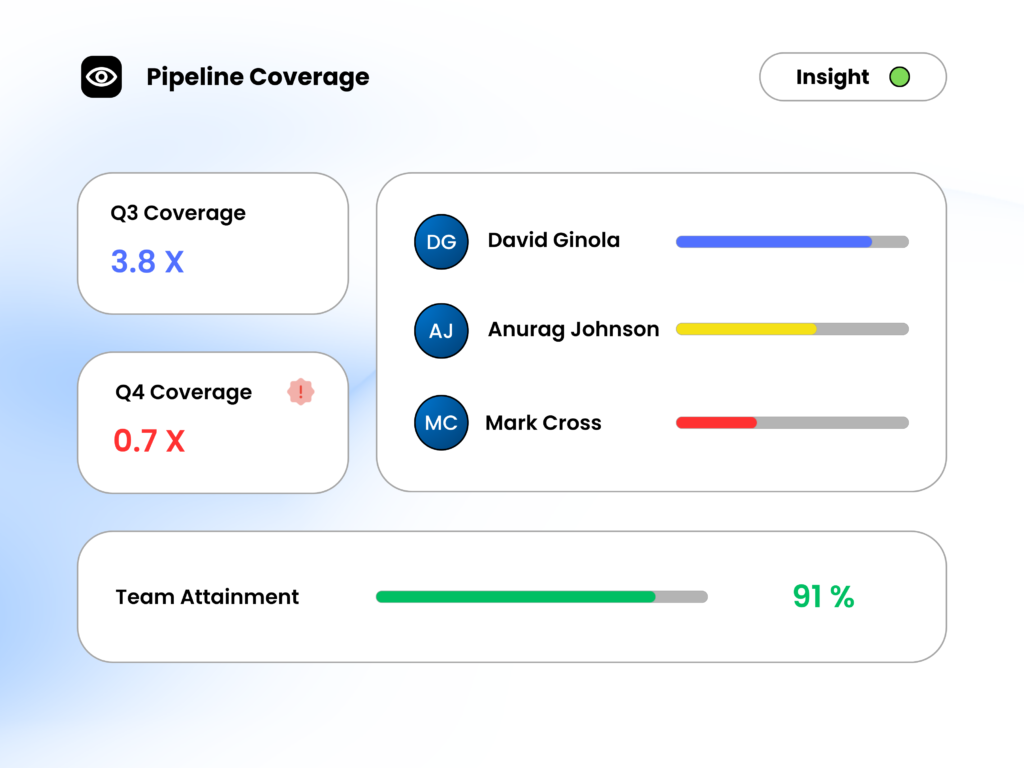Click Anurag Johnson's yellow progress bar
The width and height of the screenshot is (1024, 768).
point(746,329)
